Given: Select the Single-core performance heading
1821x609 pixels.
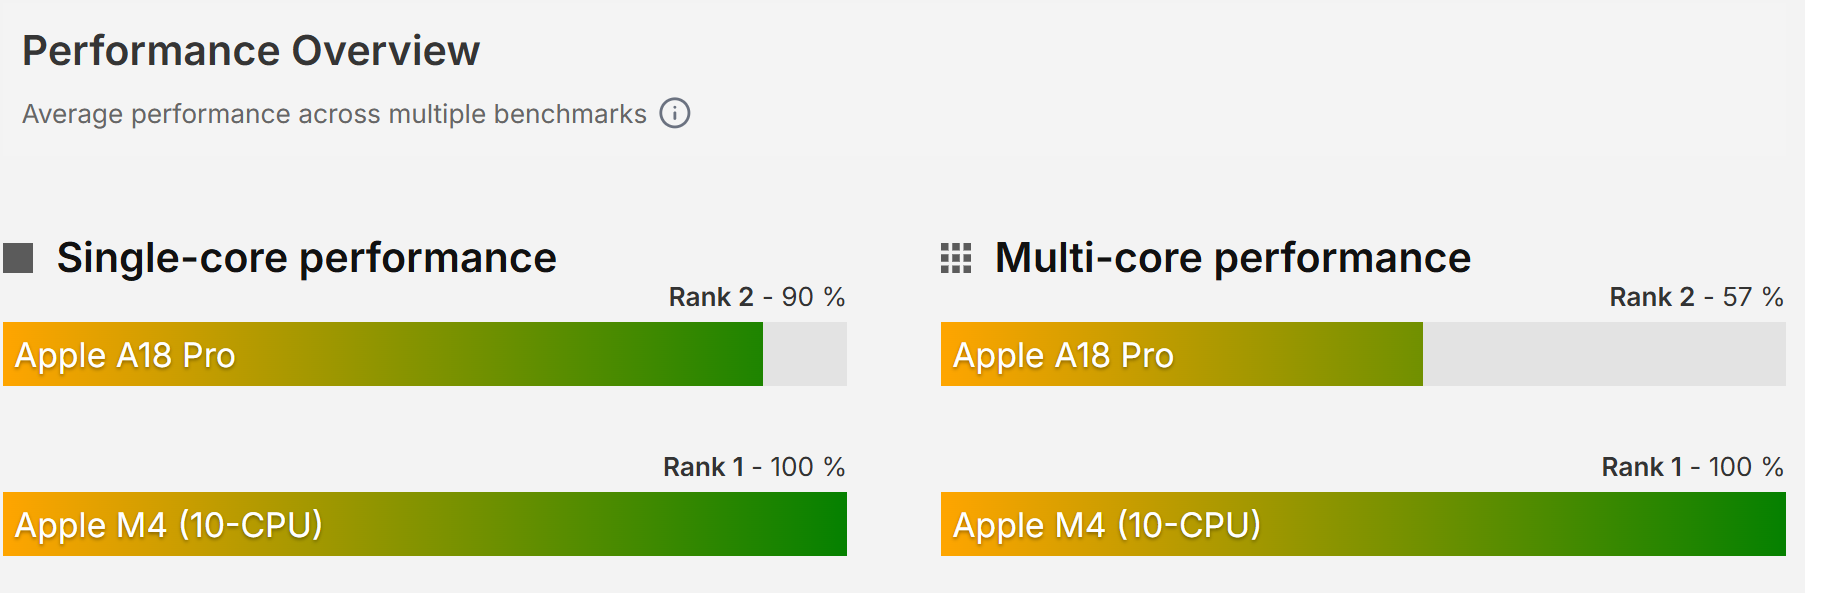Looking at the screenshot, I should point(306,258).
